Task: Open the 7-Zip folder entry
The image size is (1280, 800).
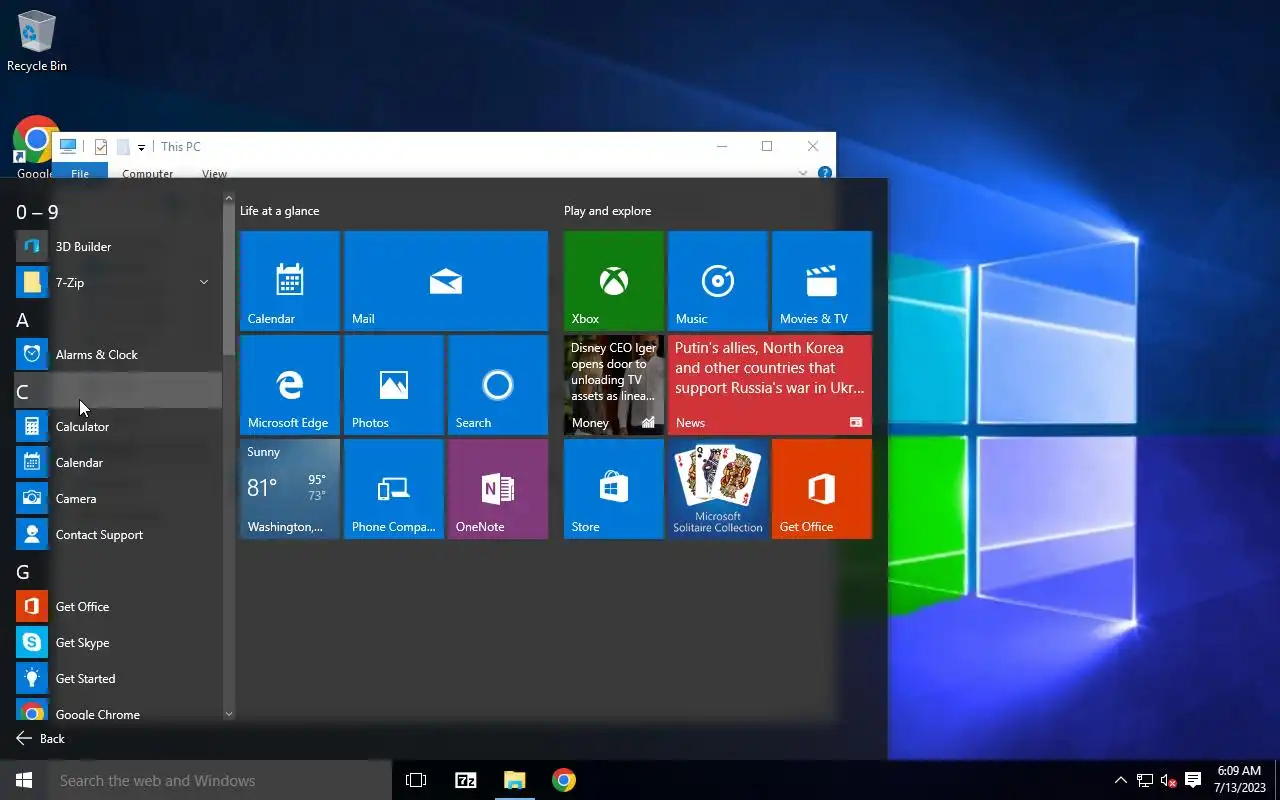Action: [118, 283]
